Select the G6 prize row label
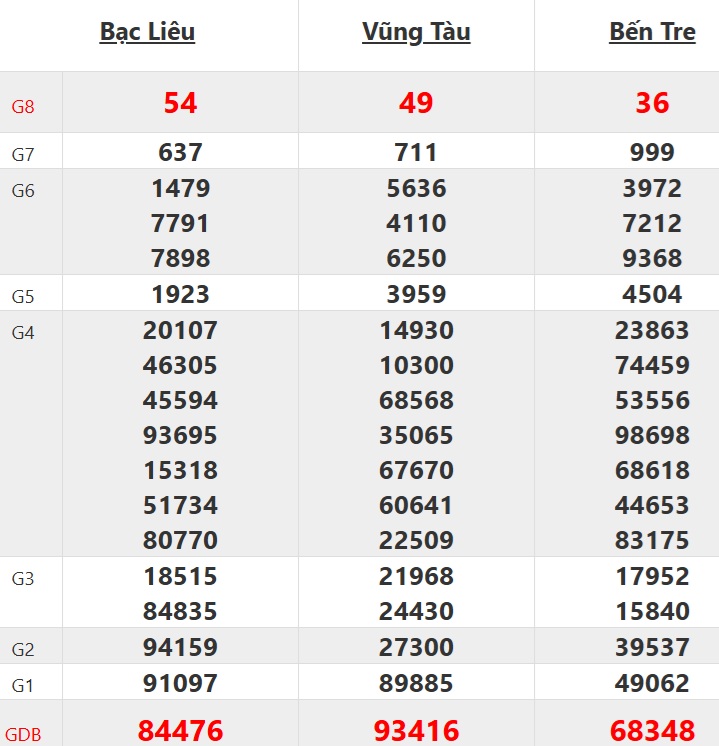This screenshot has width=719, height=746. click(23, 191)
